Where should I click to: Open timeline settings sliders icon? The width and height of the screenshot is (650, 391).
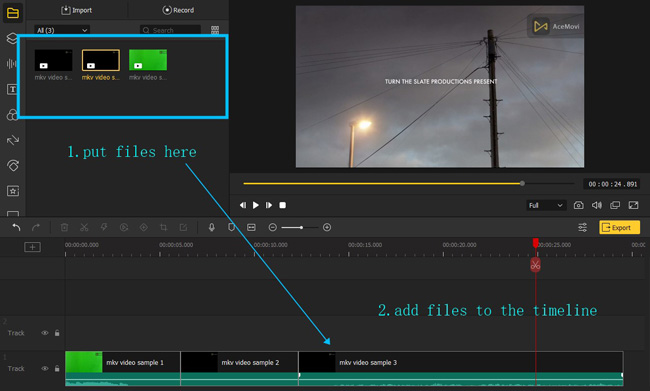582,227
